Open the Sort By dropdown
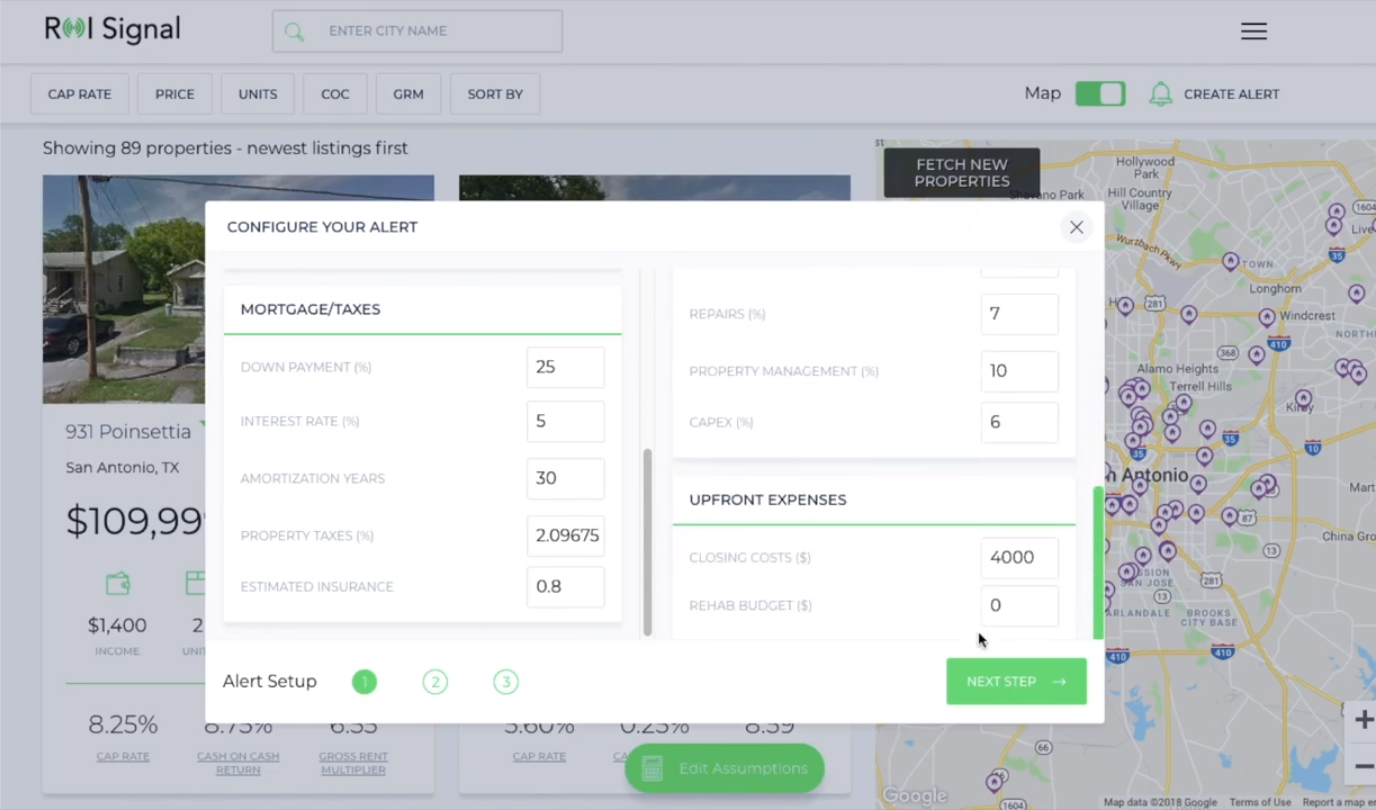1376x810 pixels. tap(495, 94)
